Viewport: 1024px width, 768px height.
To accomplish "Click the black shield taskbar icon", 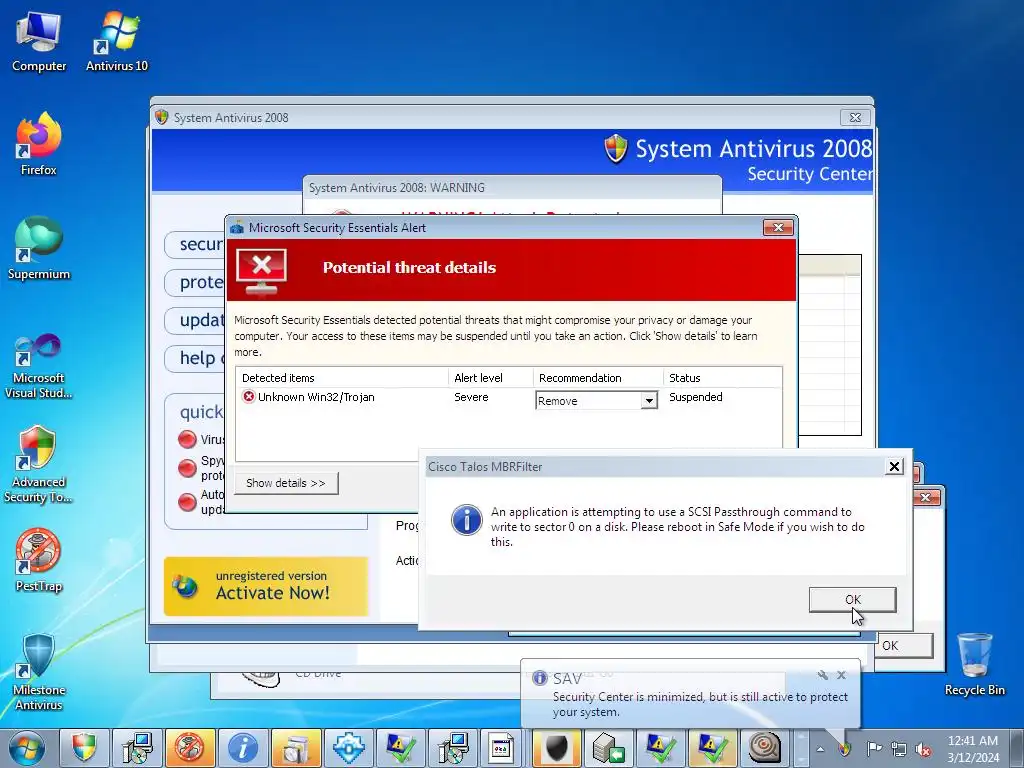I will 556,748.
